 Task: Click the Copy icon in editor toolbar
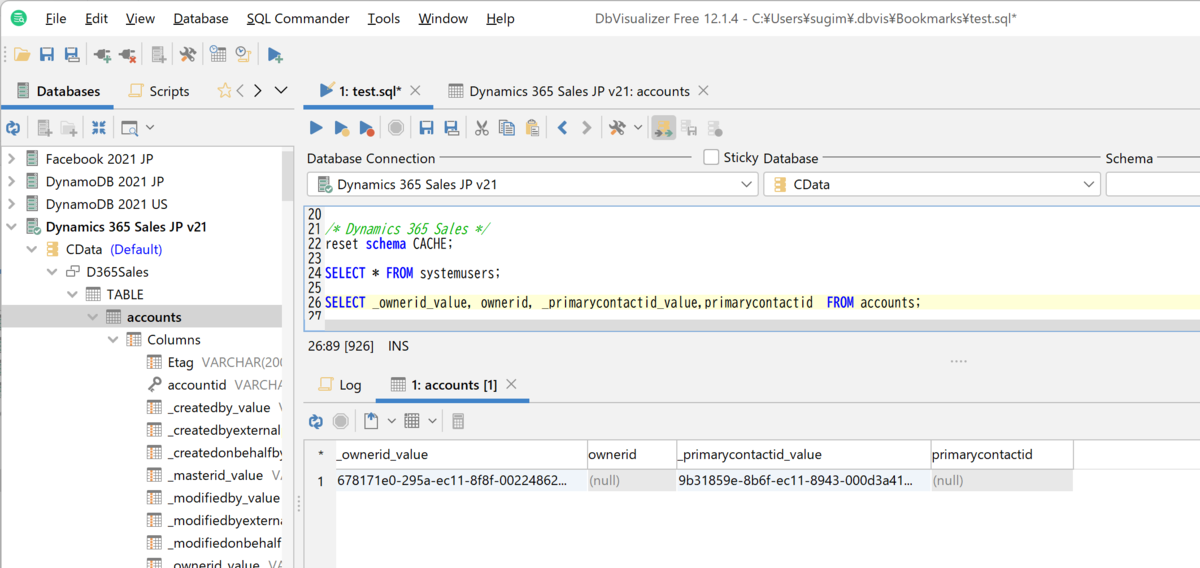[x=506, y=128]
